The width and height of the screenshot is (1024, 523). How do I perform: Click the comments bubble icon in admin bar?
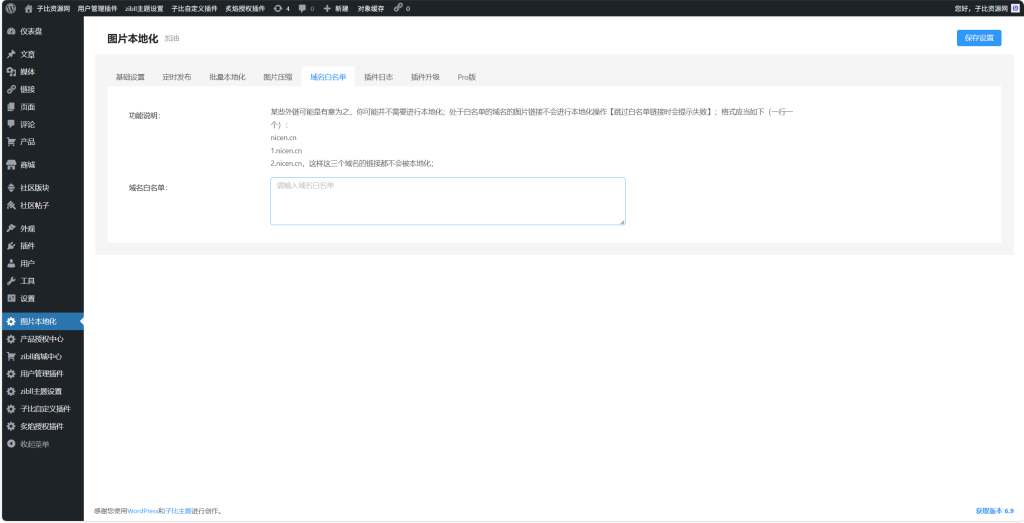pos(302,8)
